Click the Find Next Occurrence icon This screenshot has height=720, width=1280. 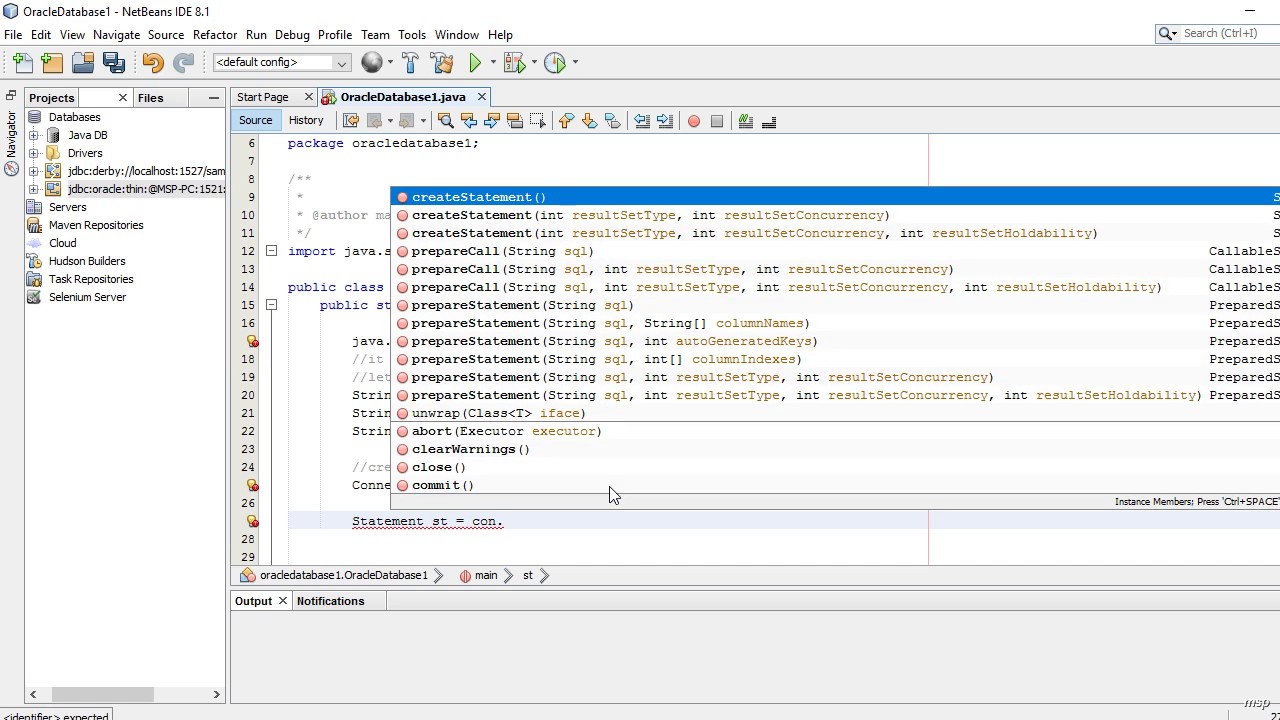pyautogui.click(x=492, y=121)
